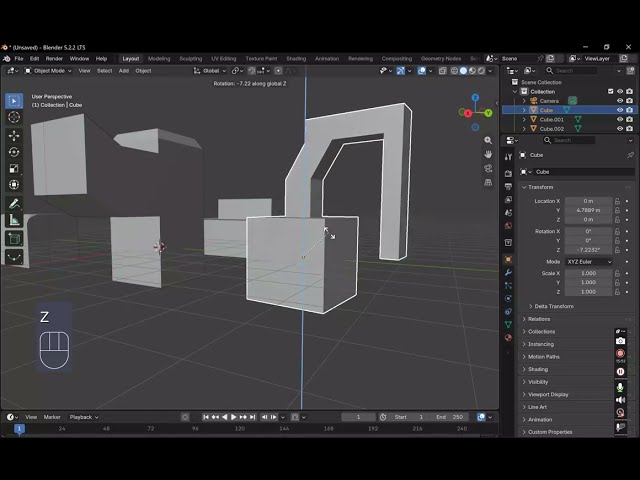This screenshot has width=640, height=480.
Task: Select rendered viewport shading
Action: point(481,71)
